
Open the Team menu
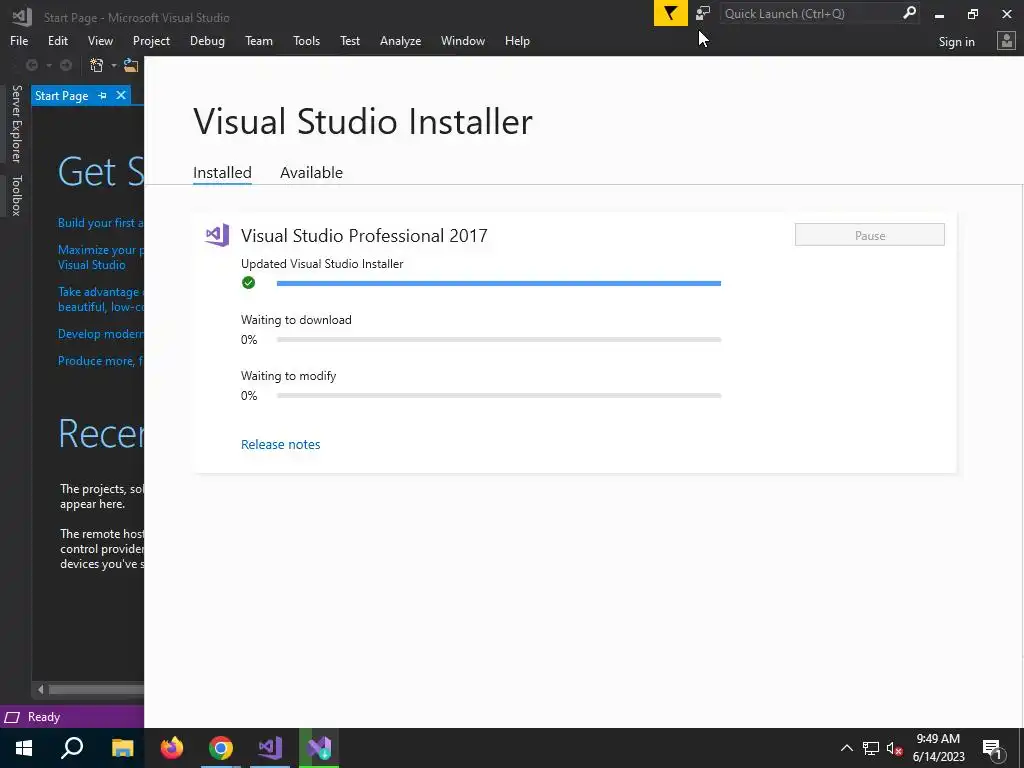[x=259, y=40]
